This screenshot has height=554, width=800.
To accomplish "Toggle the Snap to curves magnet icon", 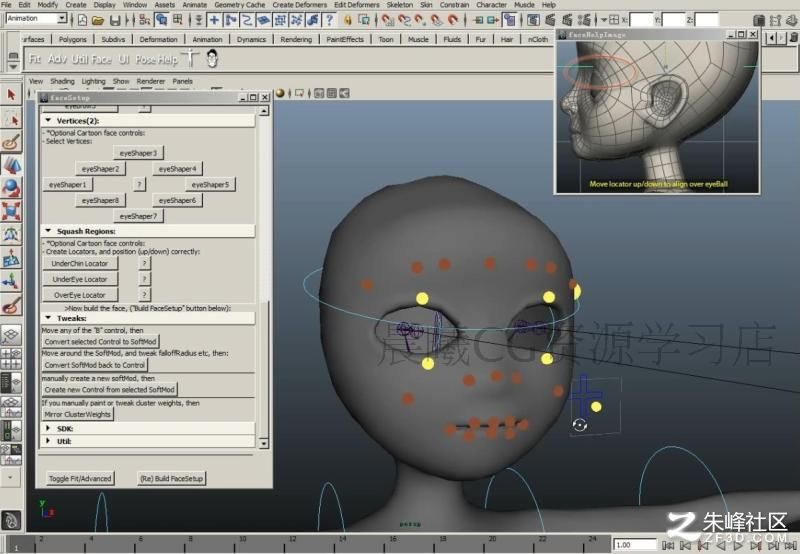I will 404,20.
